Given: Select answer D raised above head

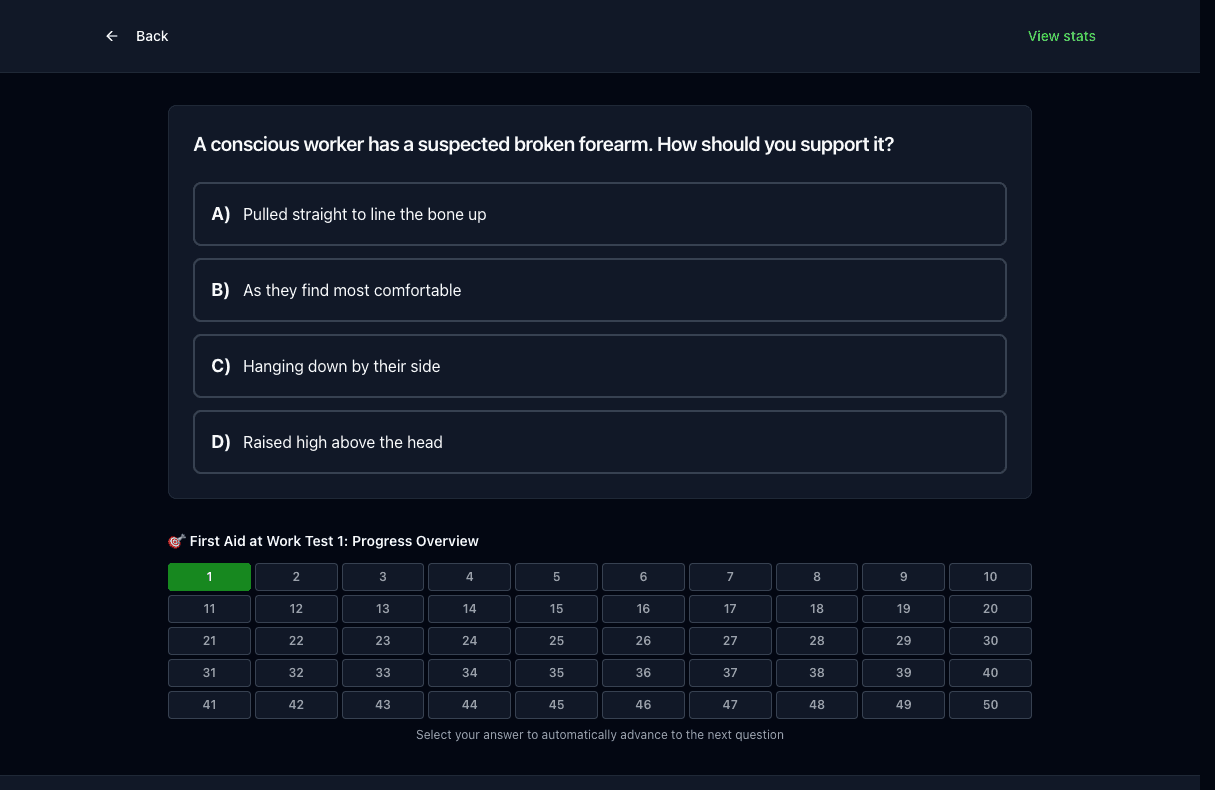Looking at the screenshot, I should (600, 442).
